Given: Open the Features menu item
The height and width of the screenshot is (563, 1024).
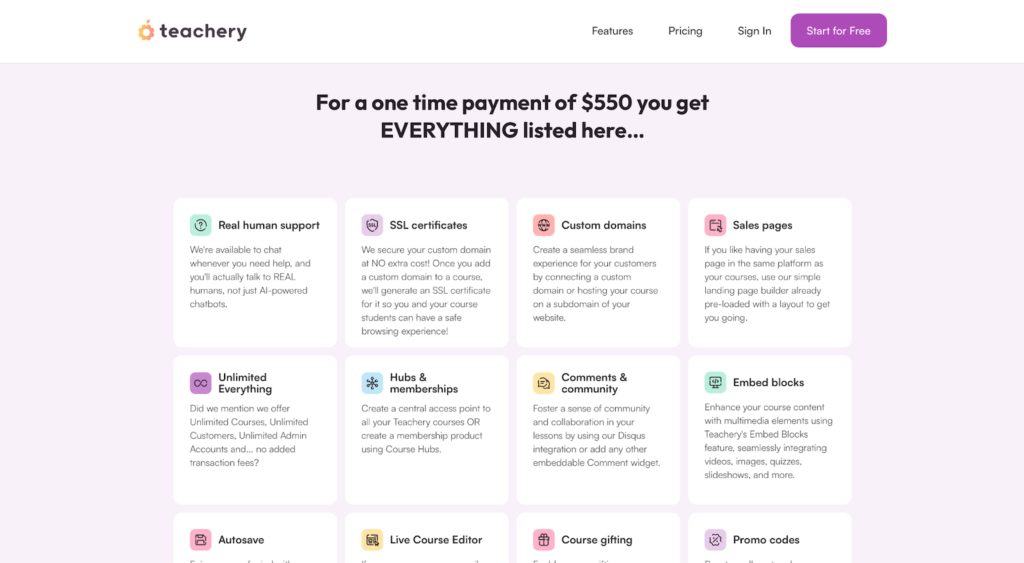Looking at the screenshot, I should tap(612, 31).
